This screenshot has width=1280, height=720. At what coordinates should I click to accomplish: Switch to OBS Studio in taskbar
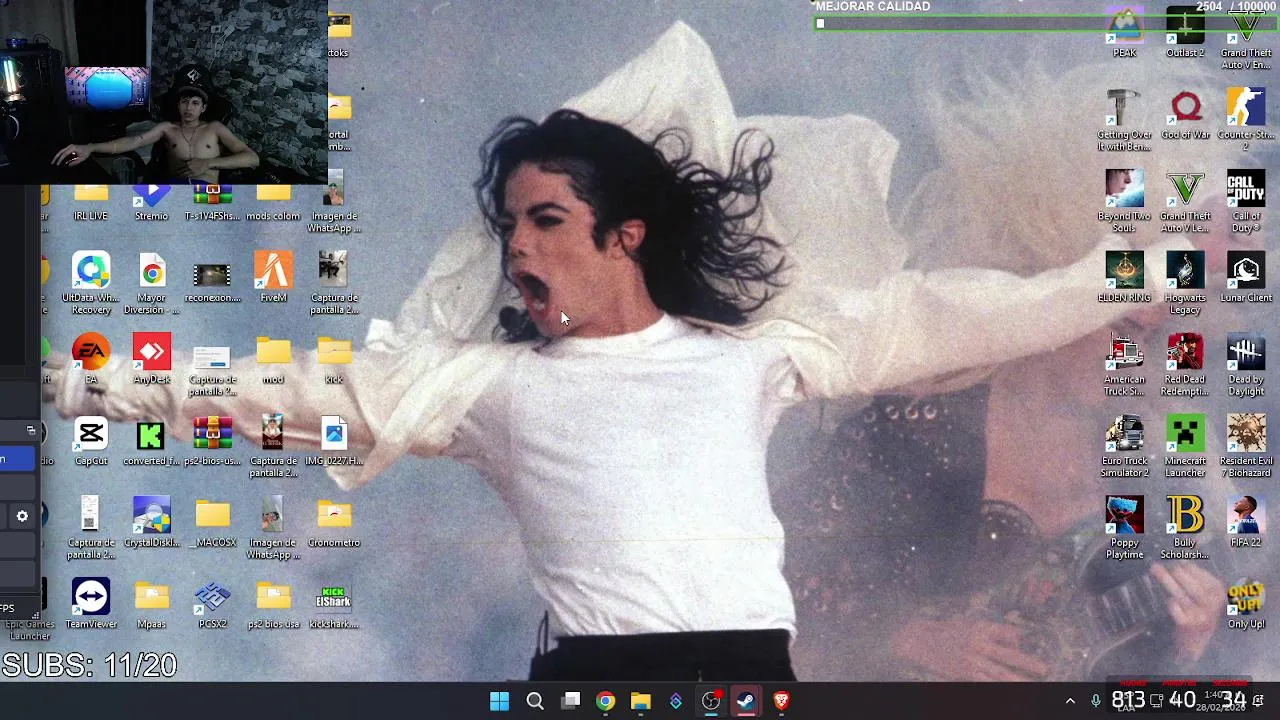[x=711, y=701]
